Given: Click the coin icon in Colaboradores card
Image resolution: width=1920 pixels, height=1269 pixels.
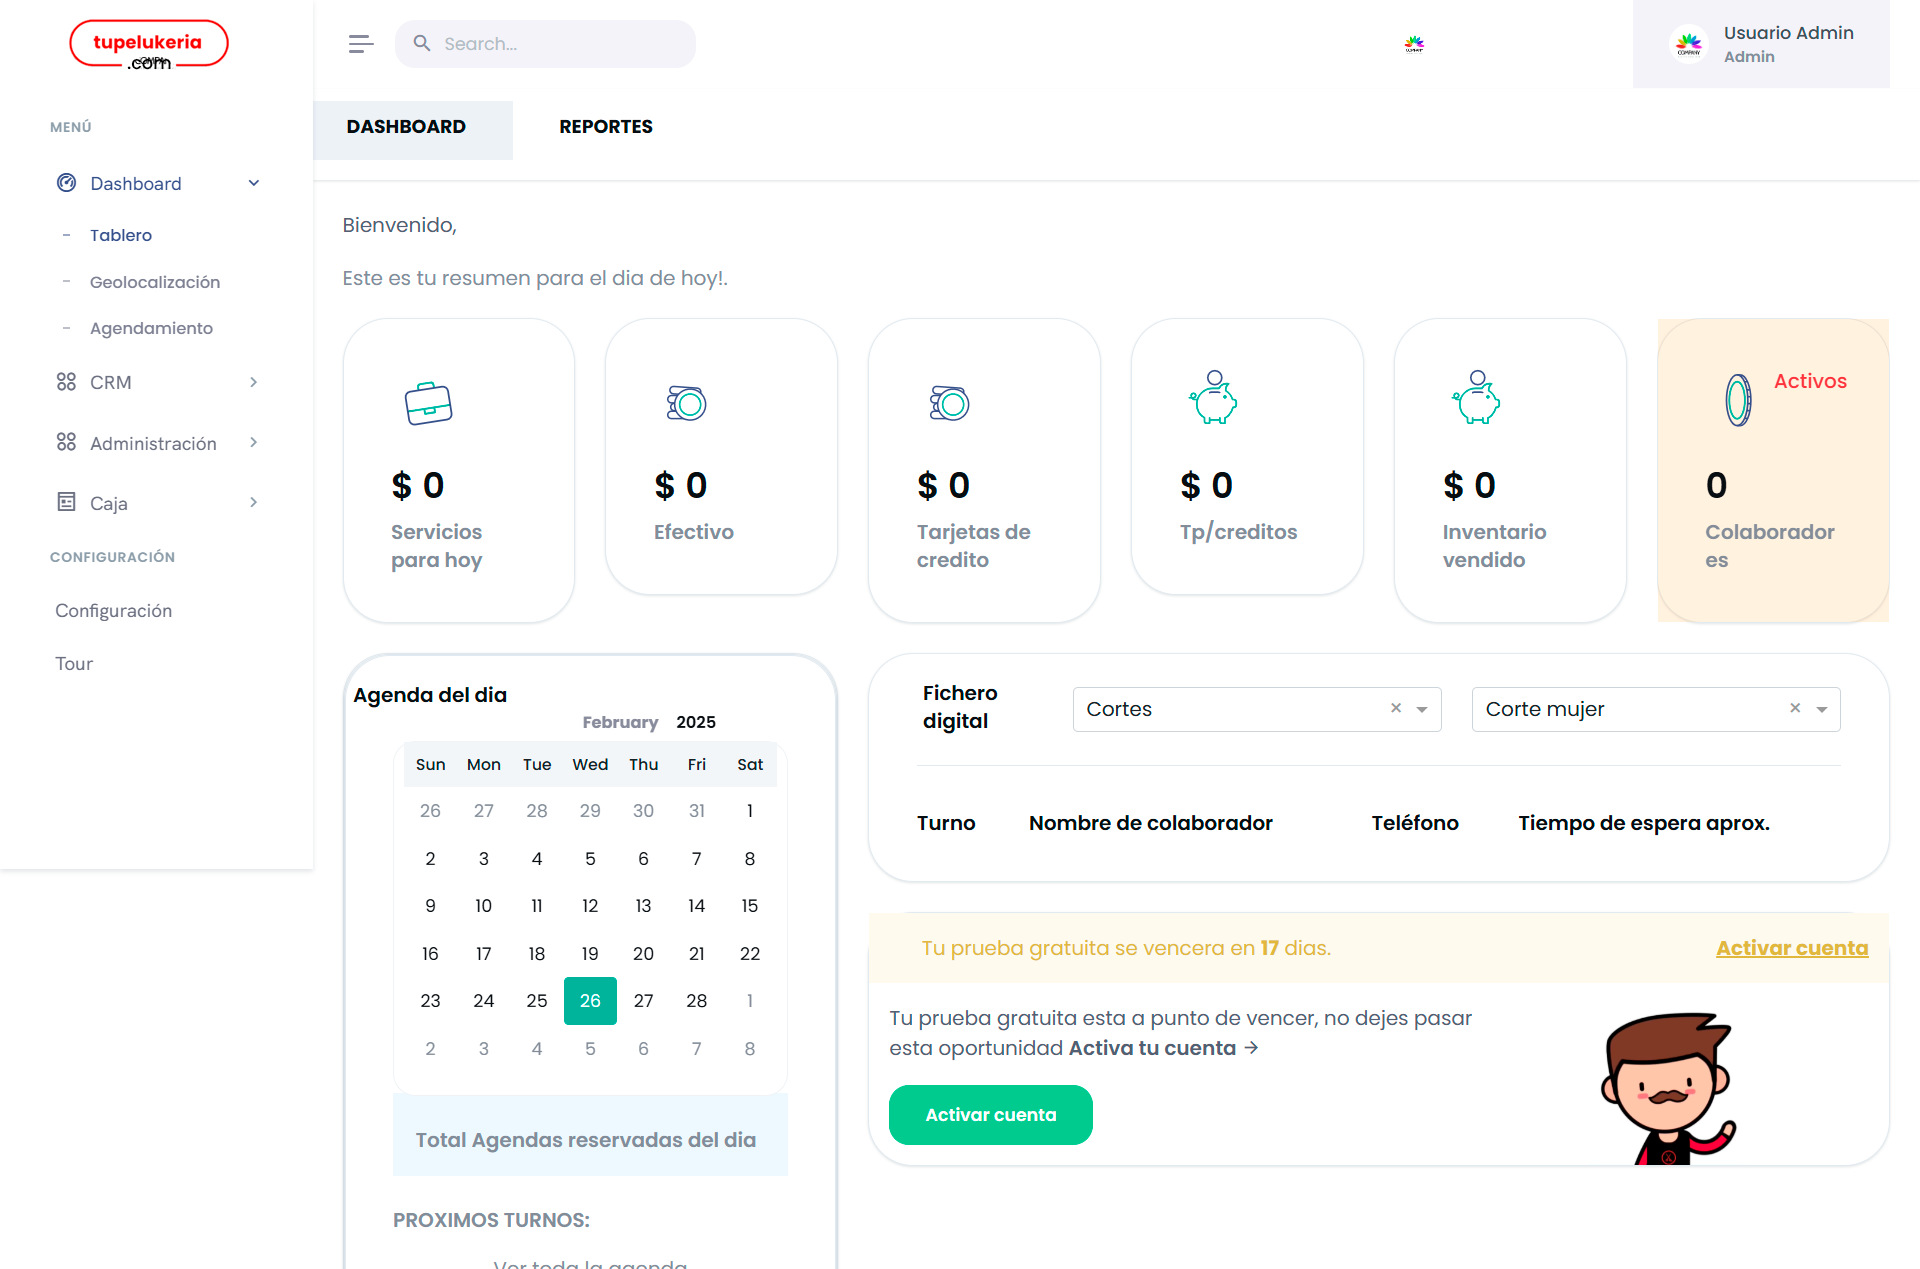Looking at the screenshot, I should click(x=1738, y=400).
